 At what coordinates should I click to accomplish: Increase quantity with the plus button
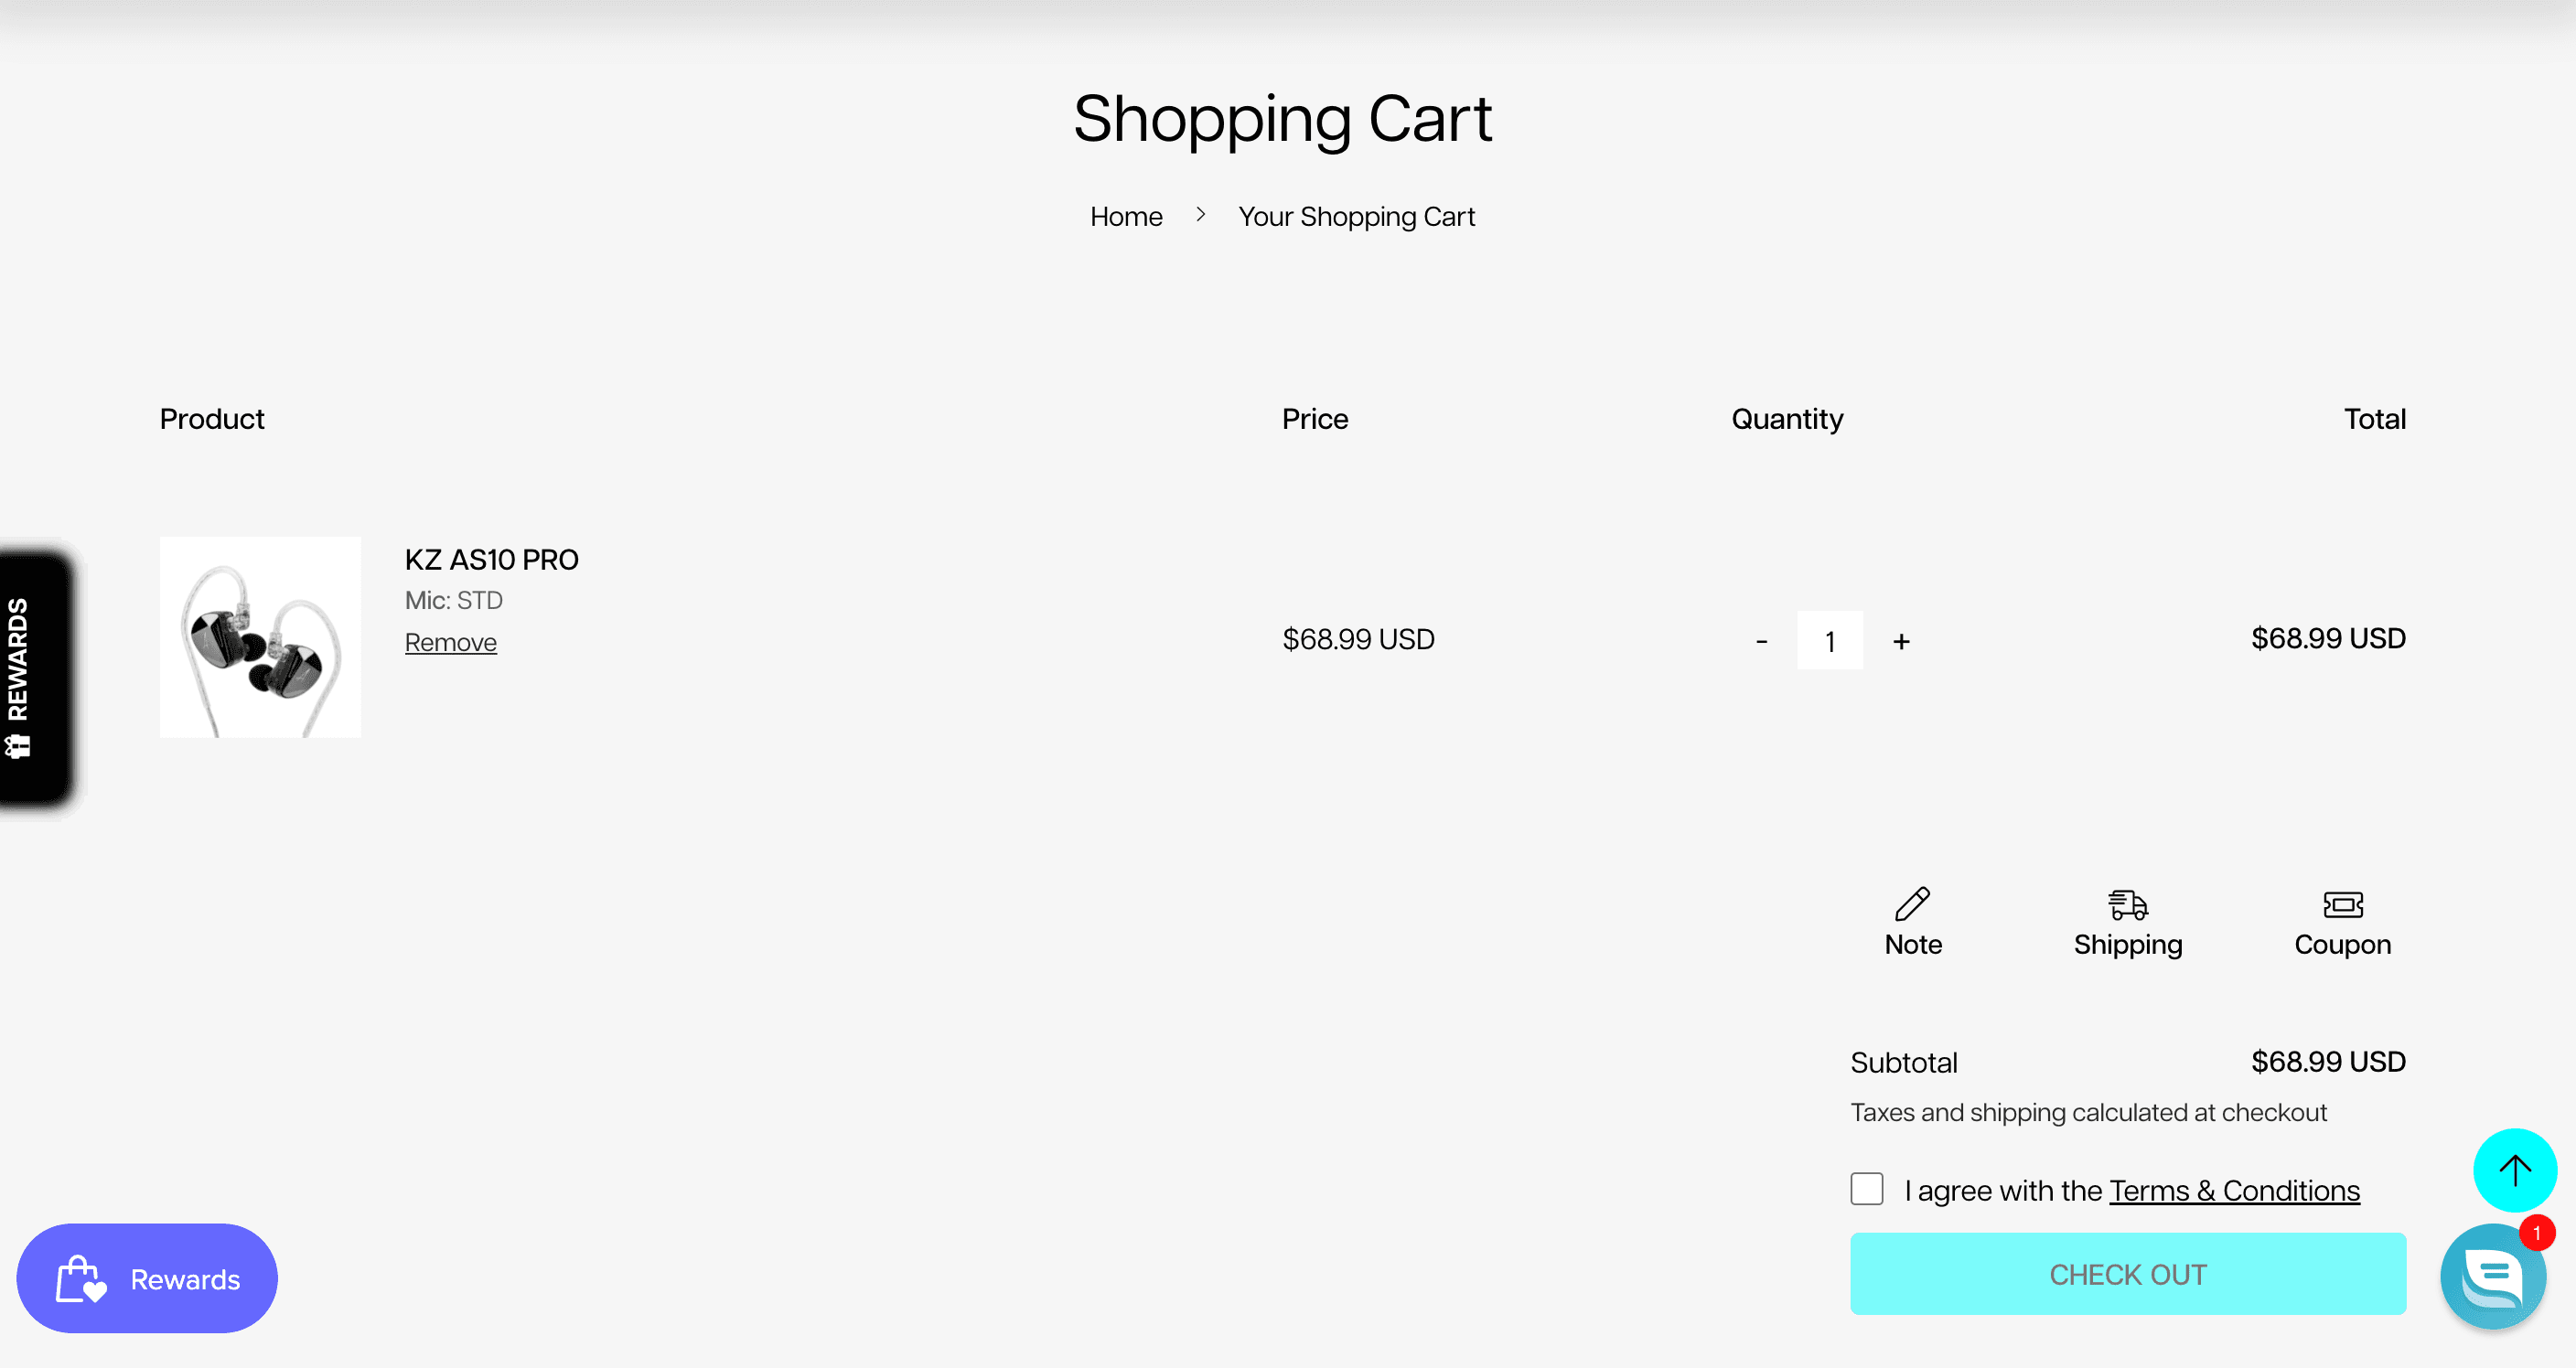(1900, 640)
